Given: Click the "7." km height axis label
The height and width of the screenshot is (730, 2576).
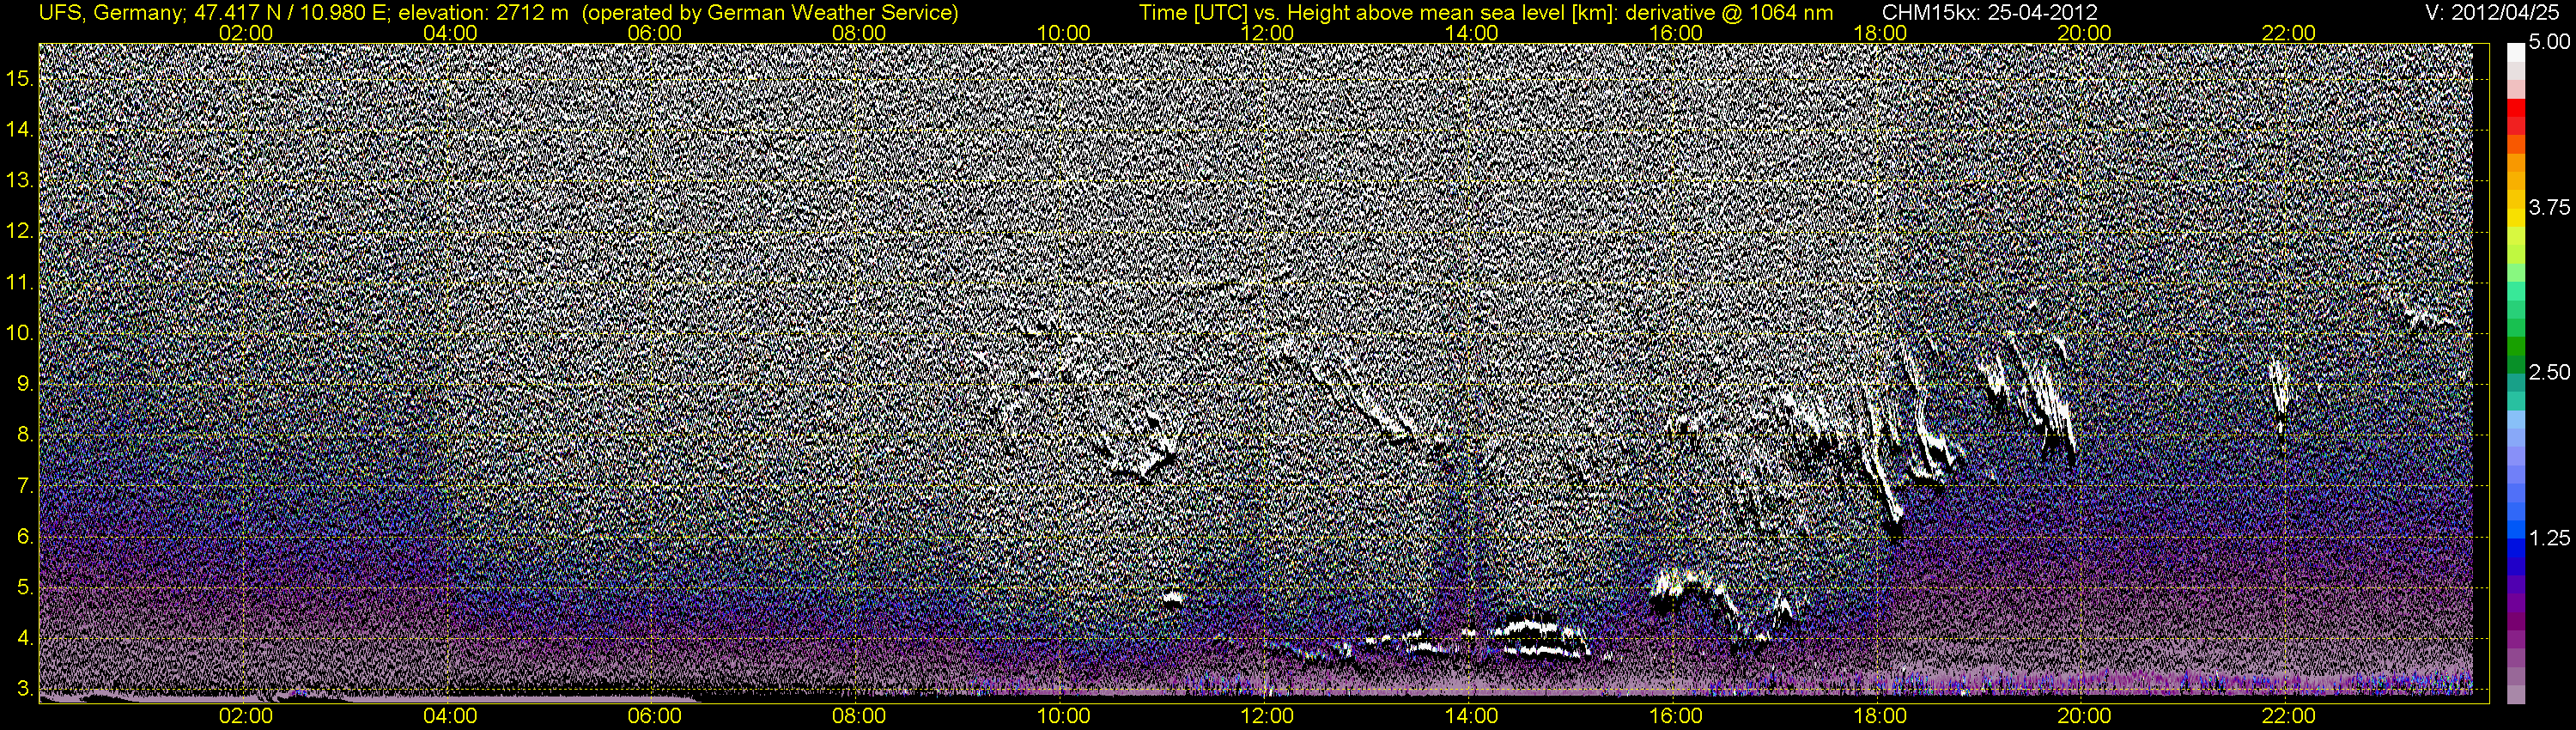Looking at the screenshot, I should click(25, 486).
